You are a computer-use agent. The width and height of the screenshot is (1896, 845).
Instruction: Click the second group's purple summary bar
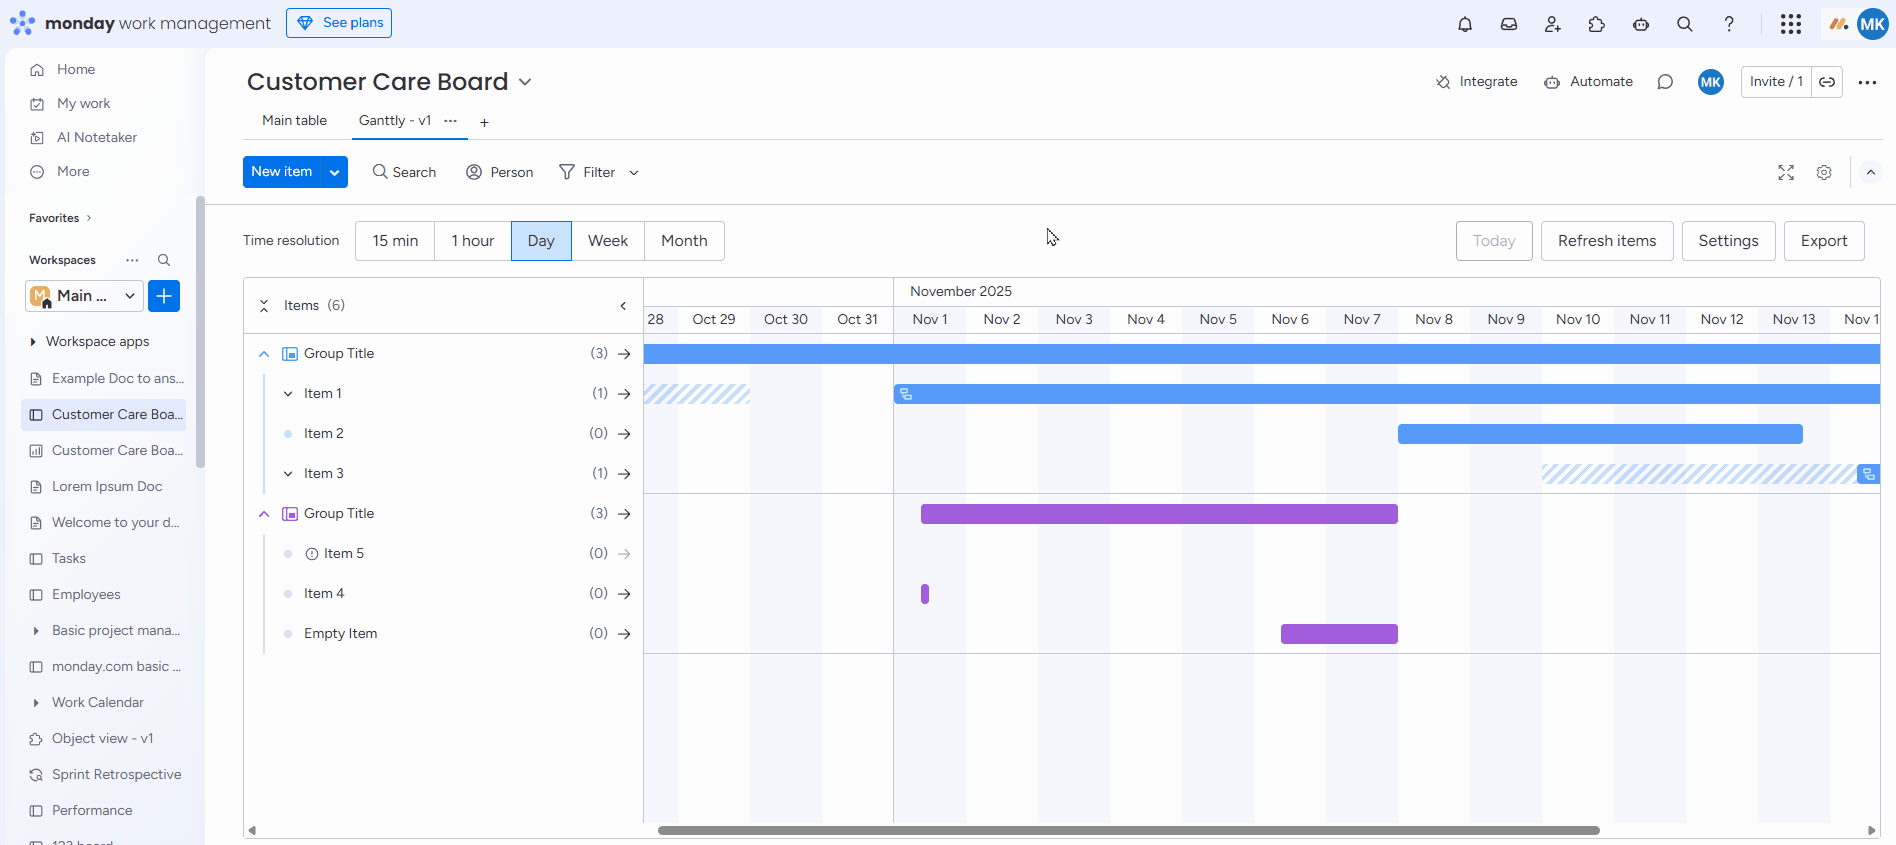click(x=1159, y=514)
